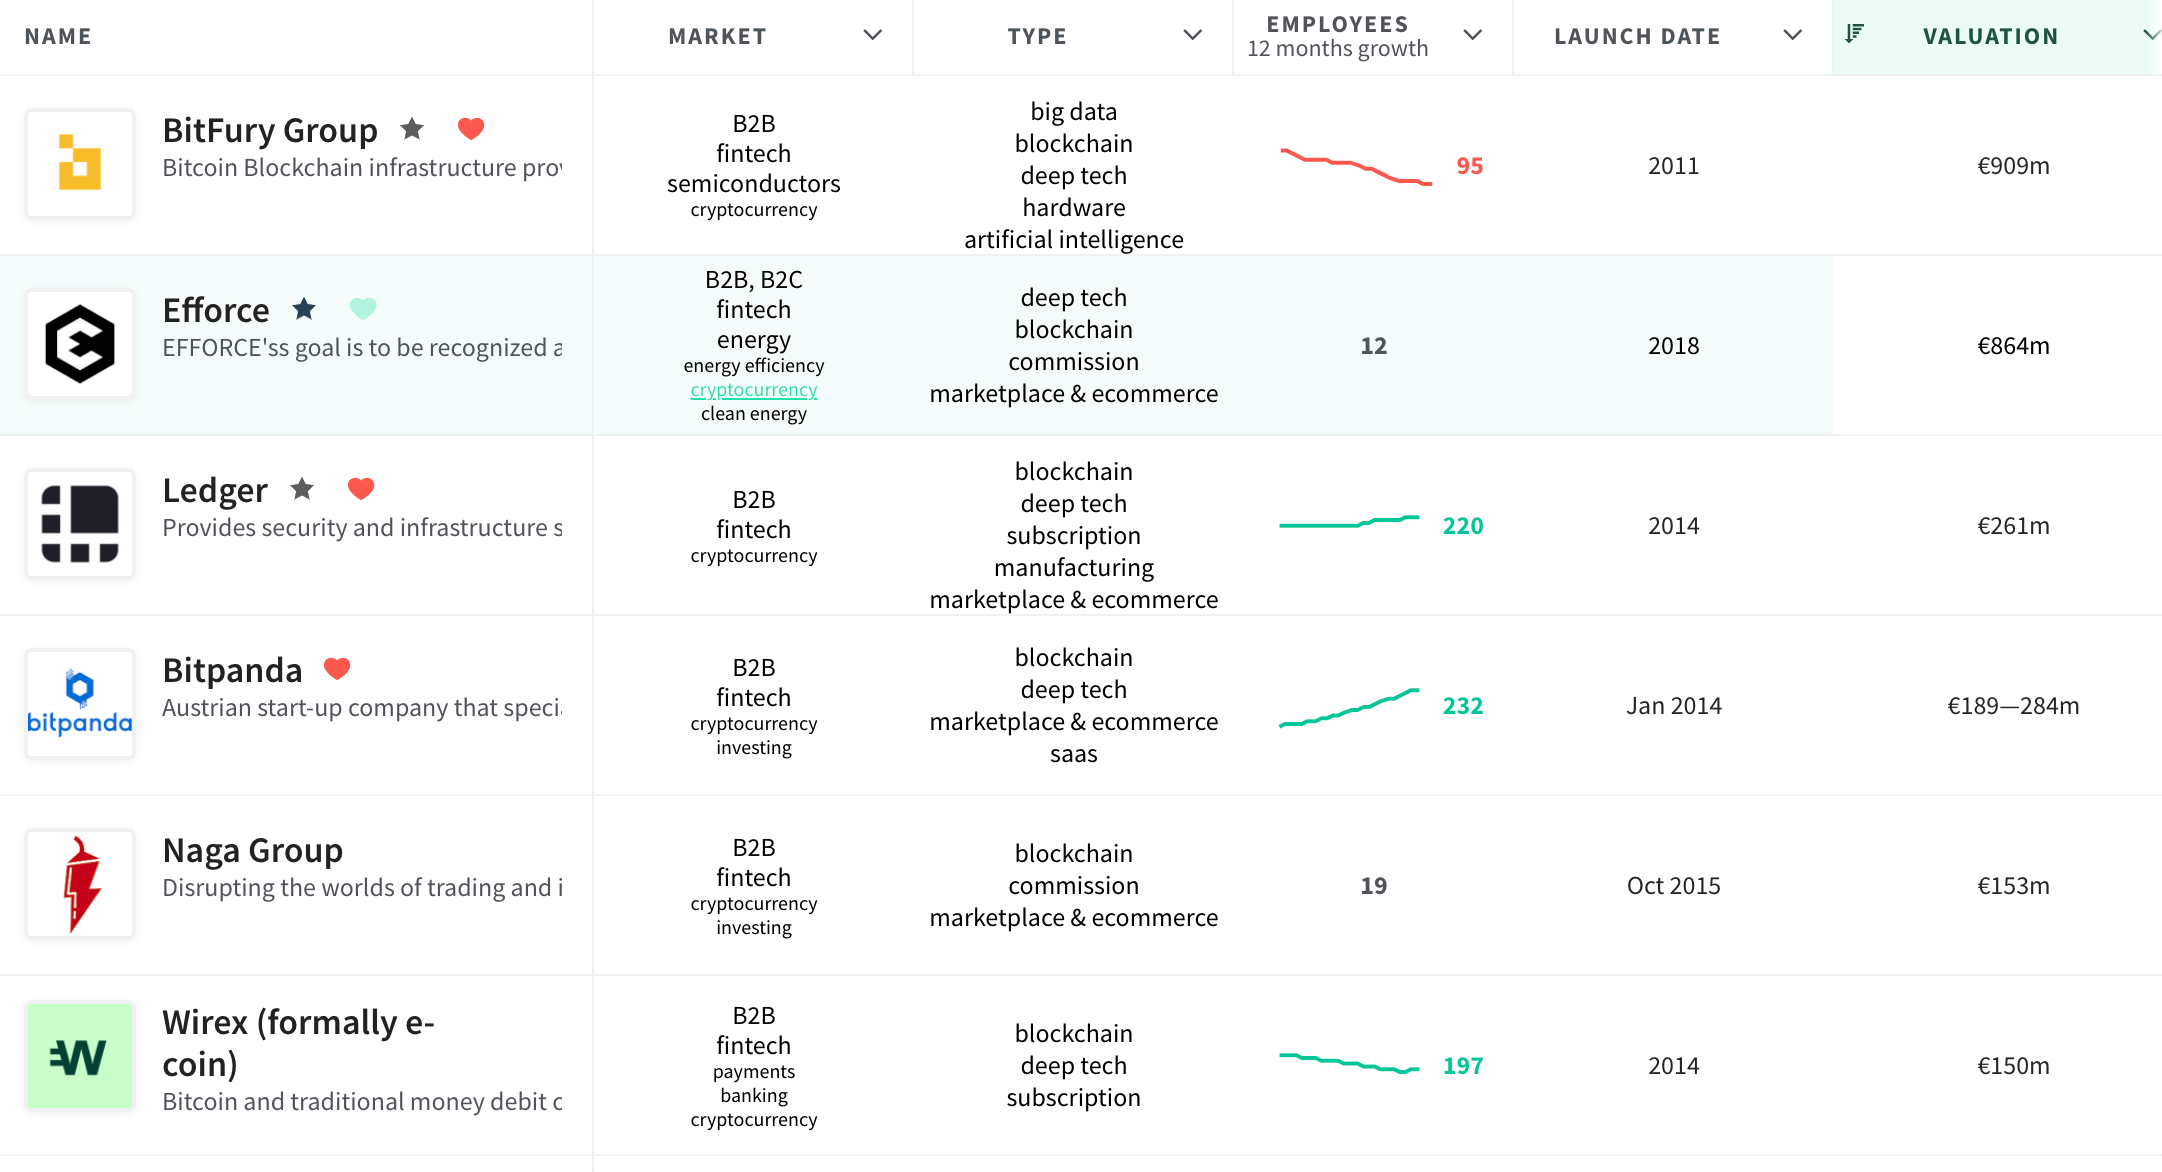Open the Naga Group red logo
2162x1172 pixels.
[80, 884]
